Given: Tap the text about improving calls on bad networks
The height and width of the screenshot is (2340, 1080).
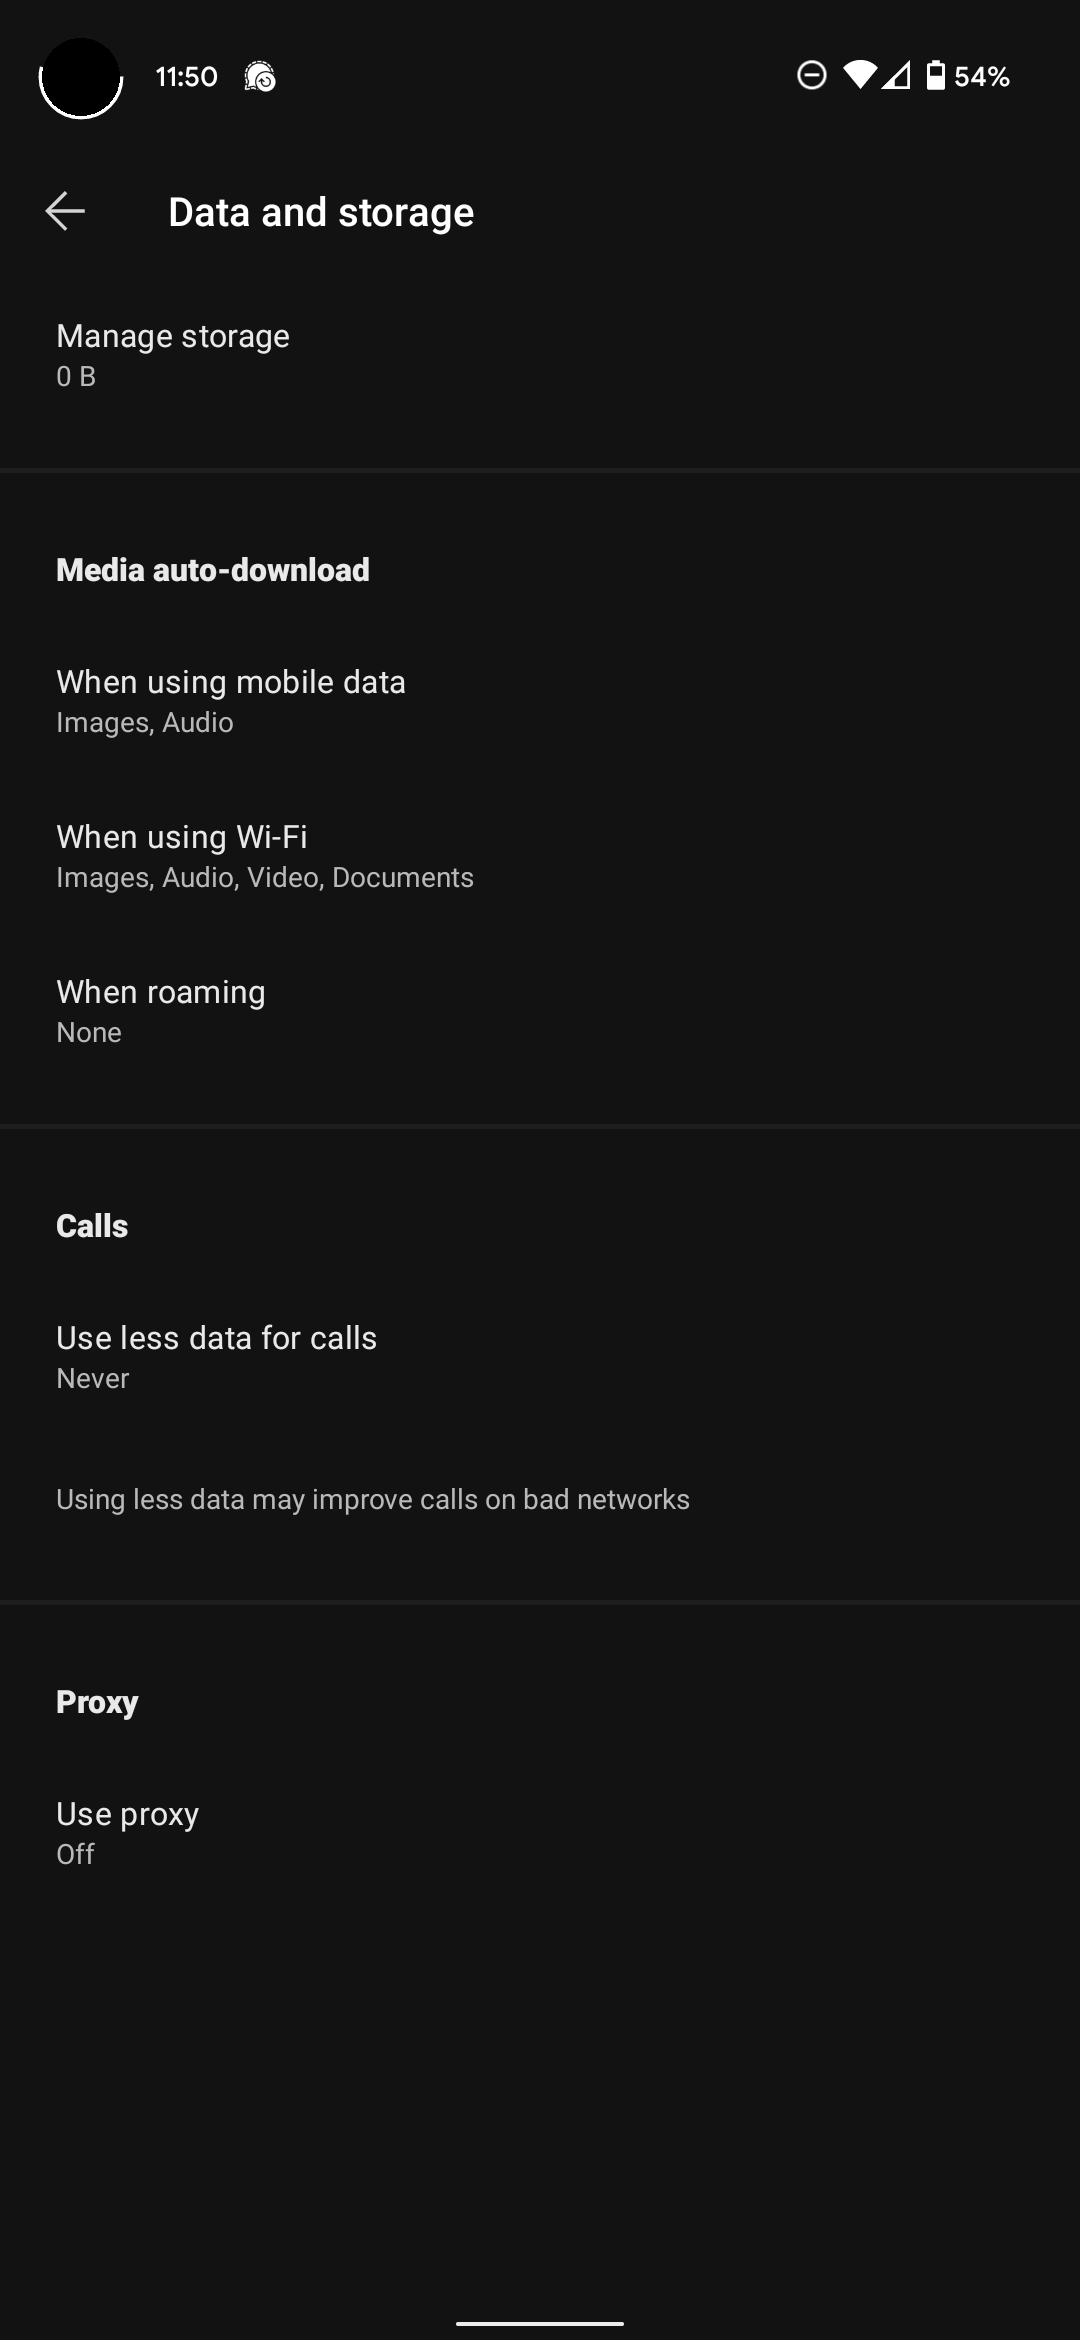Looking at the screenshot, I should point(372,1498).
